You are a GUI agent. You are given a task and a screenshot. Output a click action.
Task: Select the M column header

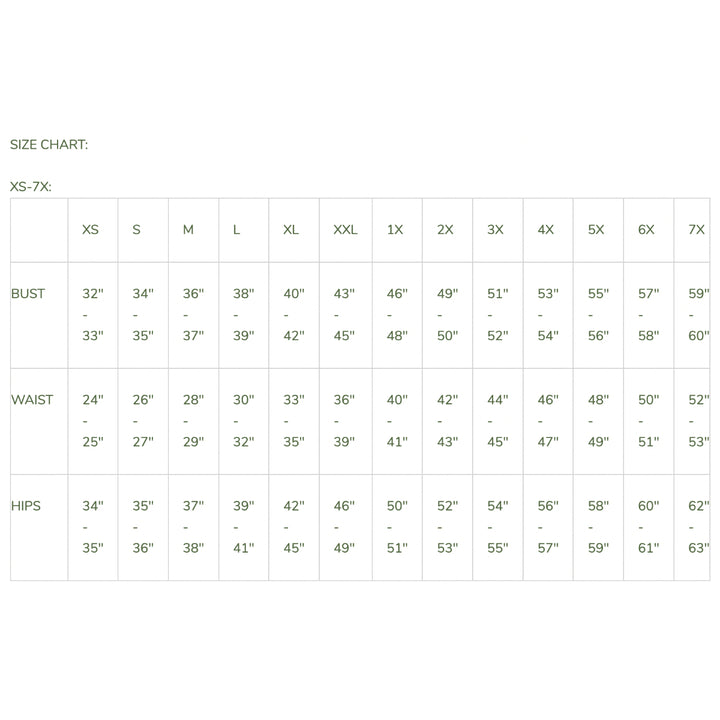coord(188,230)
